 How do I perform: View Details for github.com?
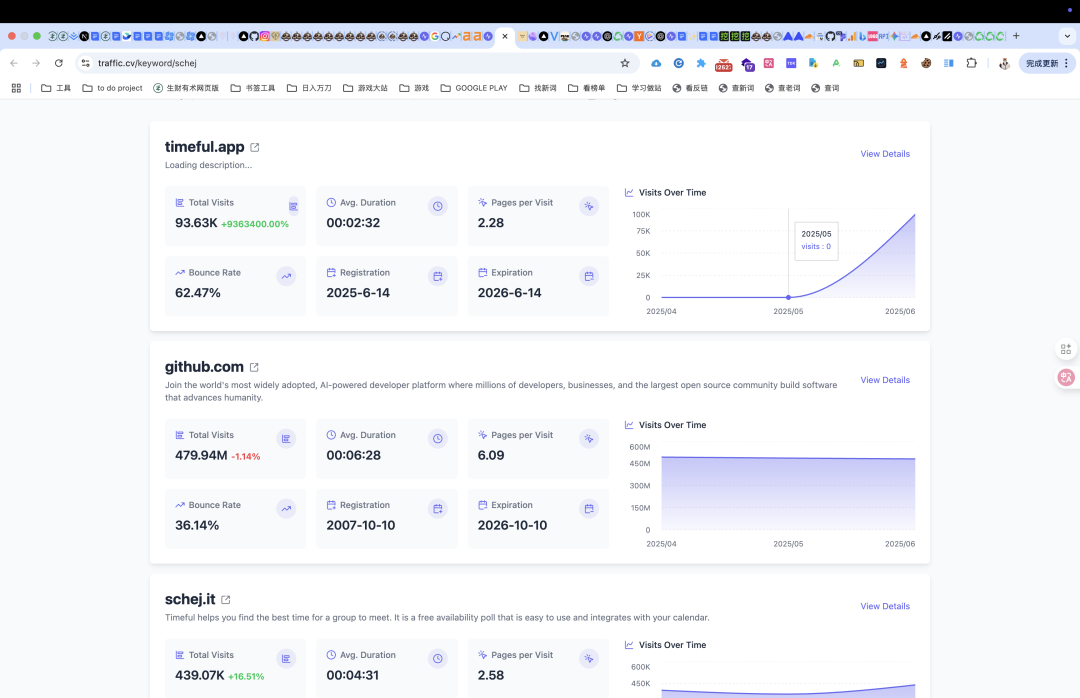tap(884, 380)
